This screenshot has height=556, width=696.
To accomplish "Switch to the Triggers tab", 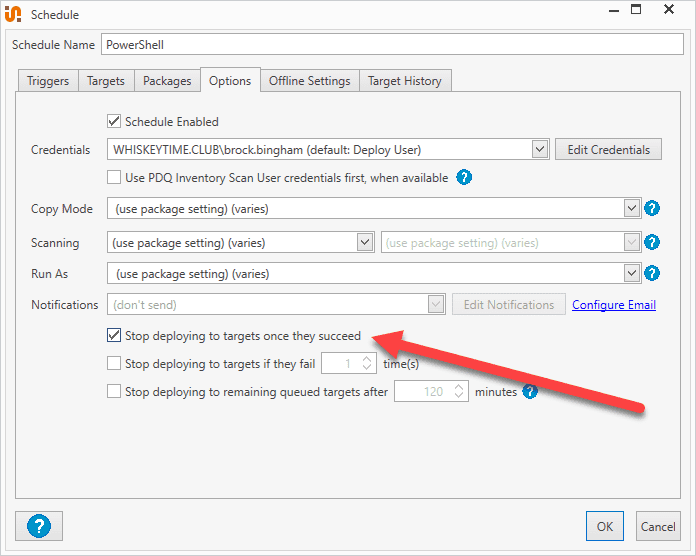I will pos(48,81).
